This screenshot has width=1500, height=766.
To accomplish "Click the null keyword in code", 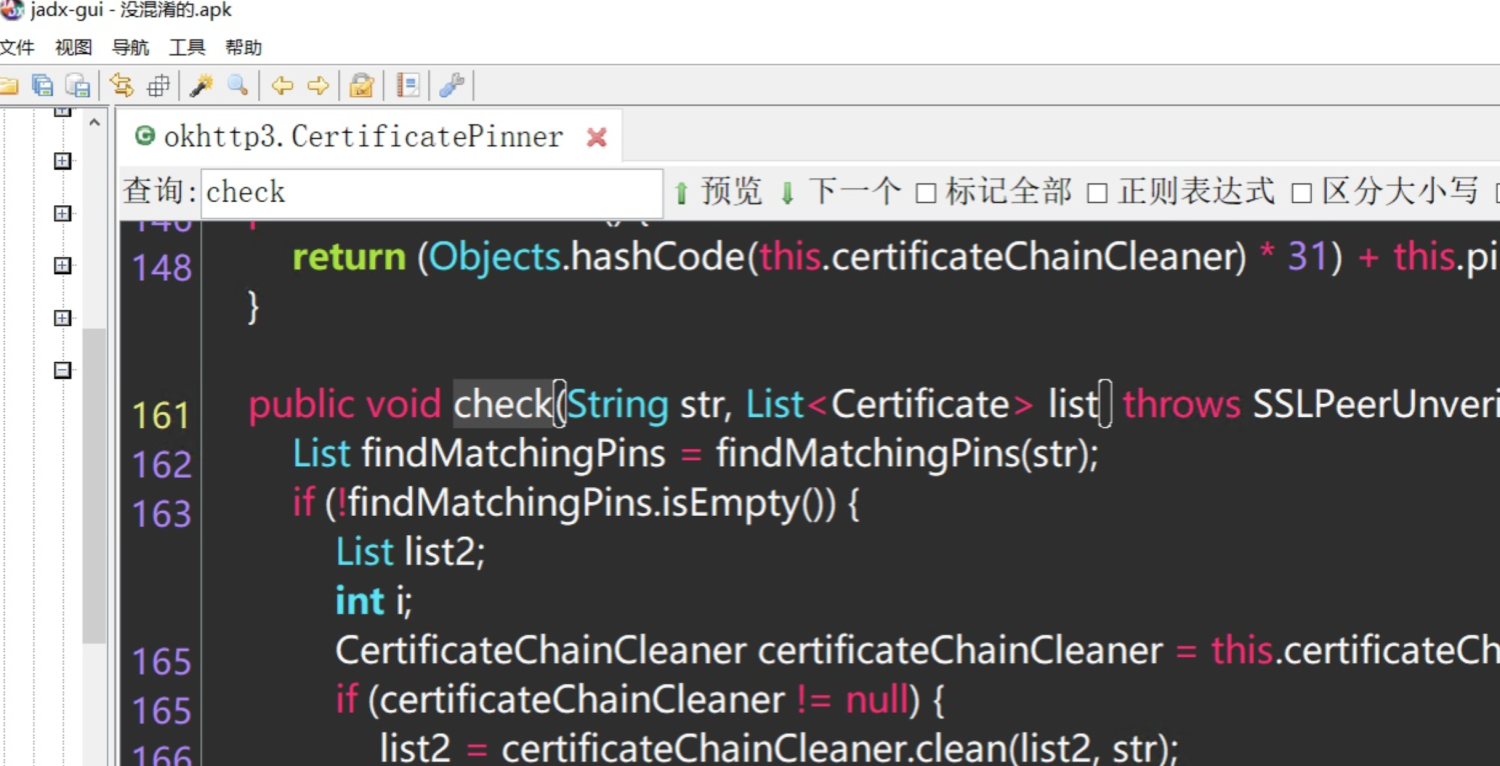I will [x=876, y=699].
